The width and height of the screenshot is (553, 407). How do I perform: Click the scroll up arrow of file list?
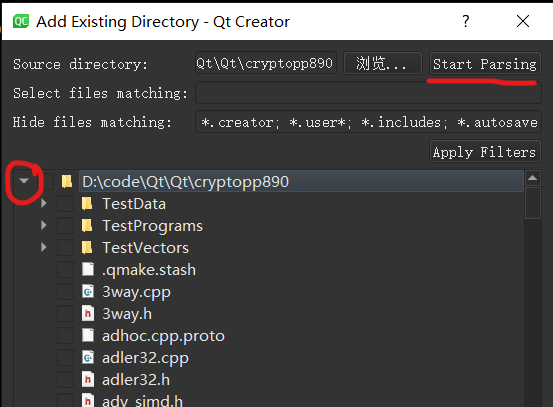(x=533, y=178)
